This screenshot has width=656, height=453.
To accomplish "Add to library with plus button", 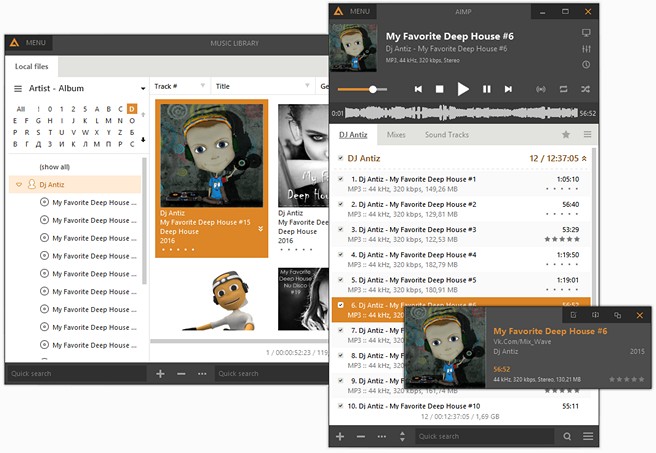I will pos(160,374).
